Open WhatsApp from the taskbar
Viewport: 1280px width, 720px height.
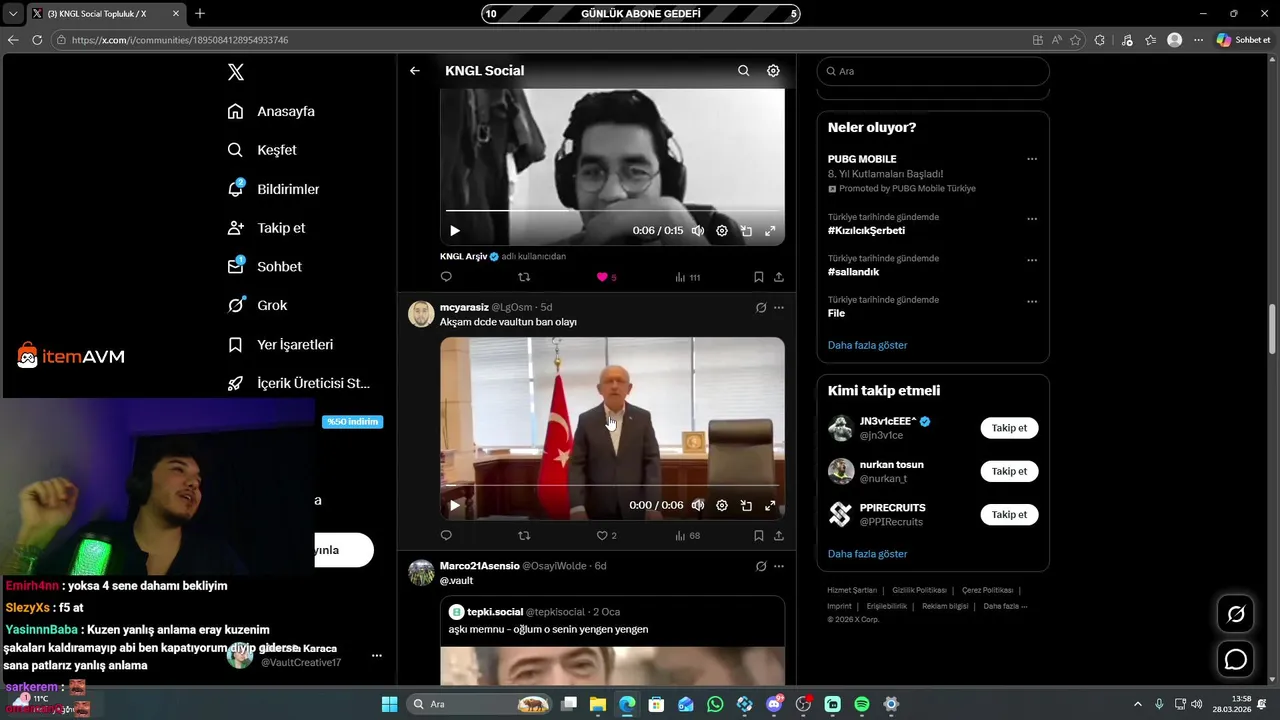[x=715, y=704]
